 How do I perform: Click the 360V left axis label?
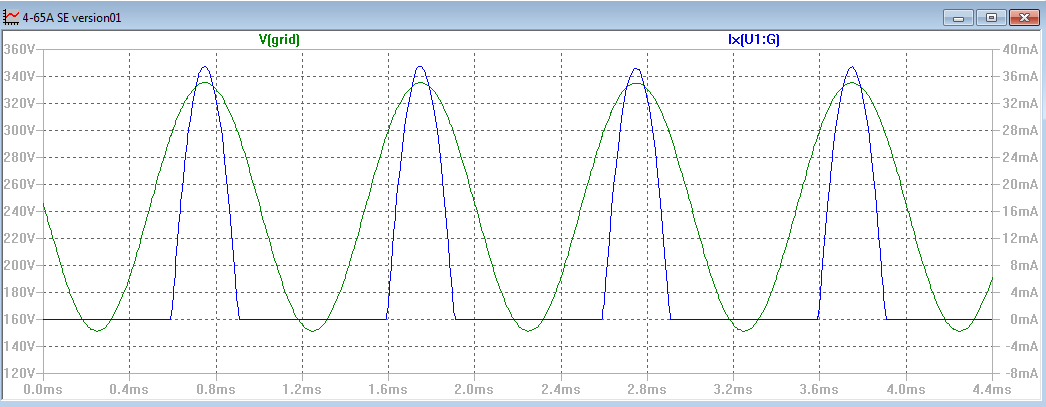pos(19,49)
